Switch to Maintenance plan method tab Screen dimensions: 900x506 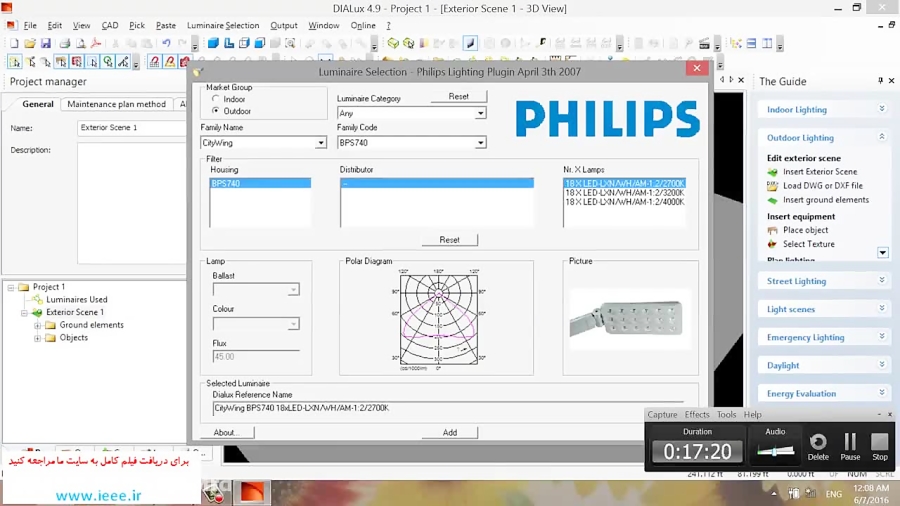(x=117, y=104)
